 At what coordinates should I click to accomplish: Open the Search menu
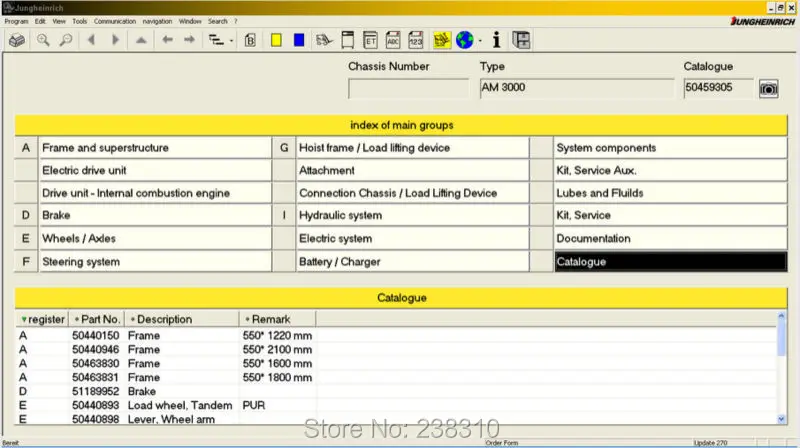[217, 21]
